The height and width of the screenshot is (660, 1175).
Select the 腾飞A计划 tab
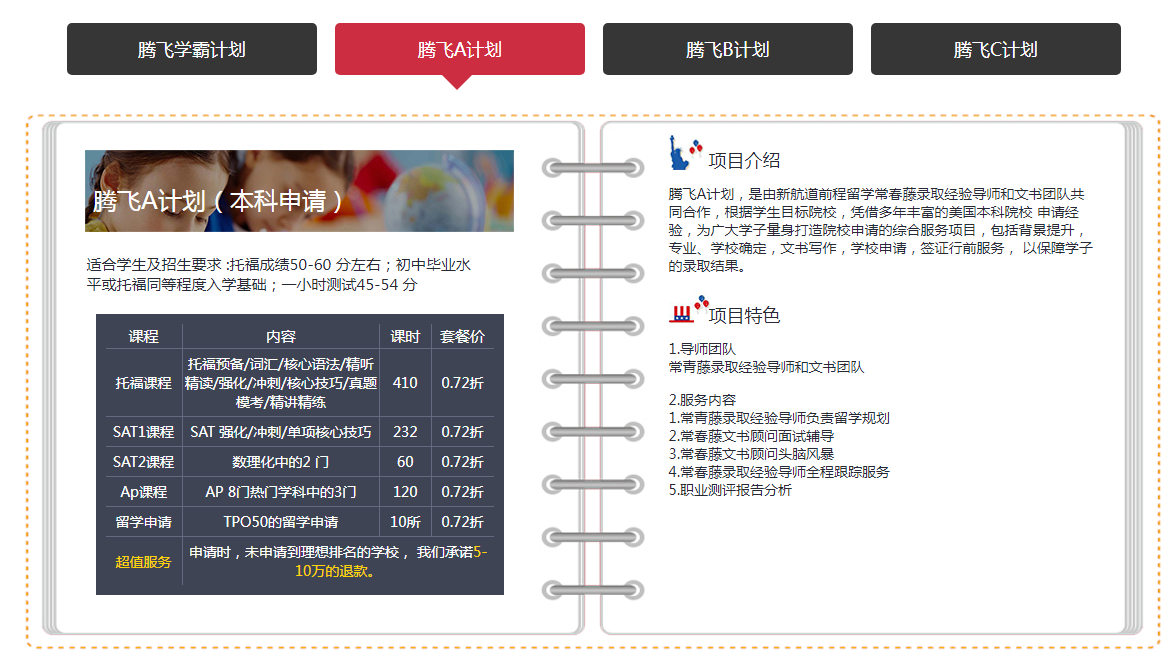coord(459,49)
